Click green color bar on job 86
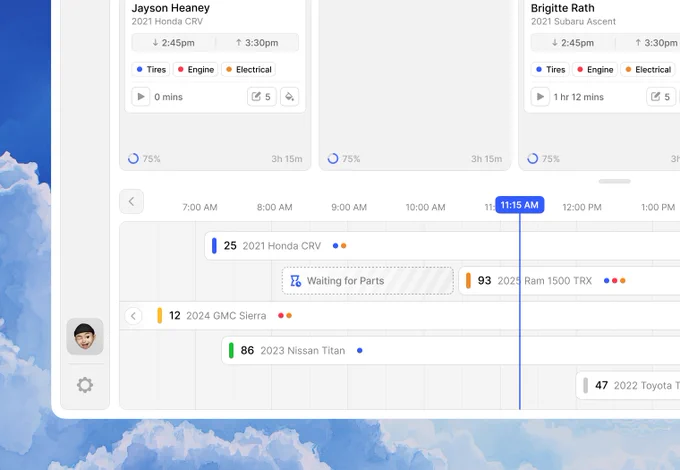 pyautogui.click(x=231, y=350)
